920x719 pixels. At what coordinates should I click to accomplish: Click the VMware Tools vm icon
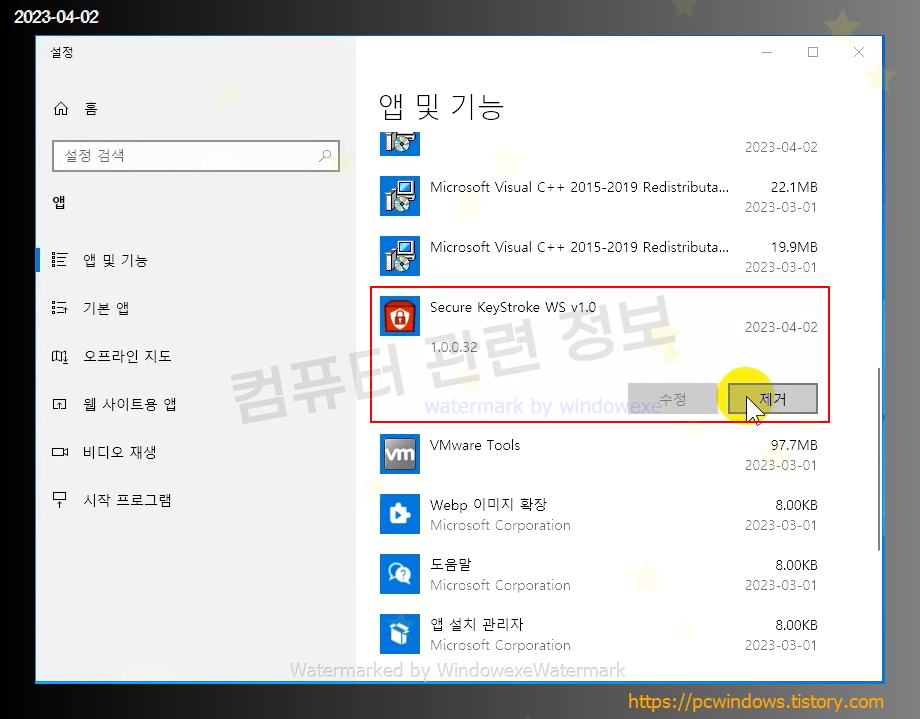(x=400, y=454)
